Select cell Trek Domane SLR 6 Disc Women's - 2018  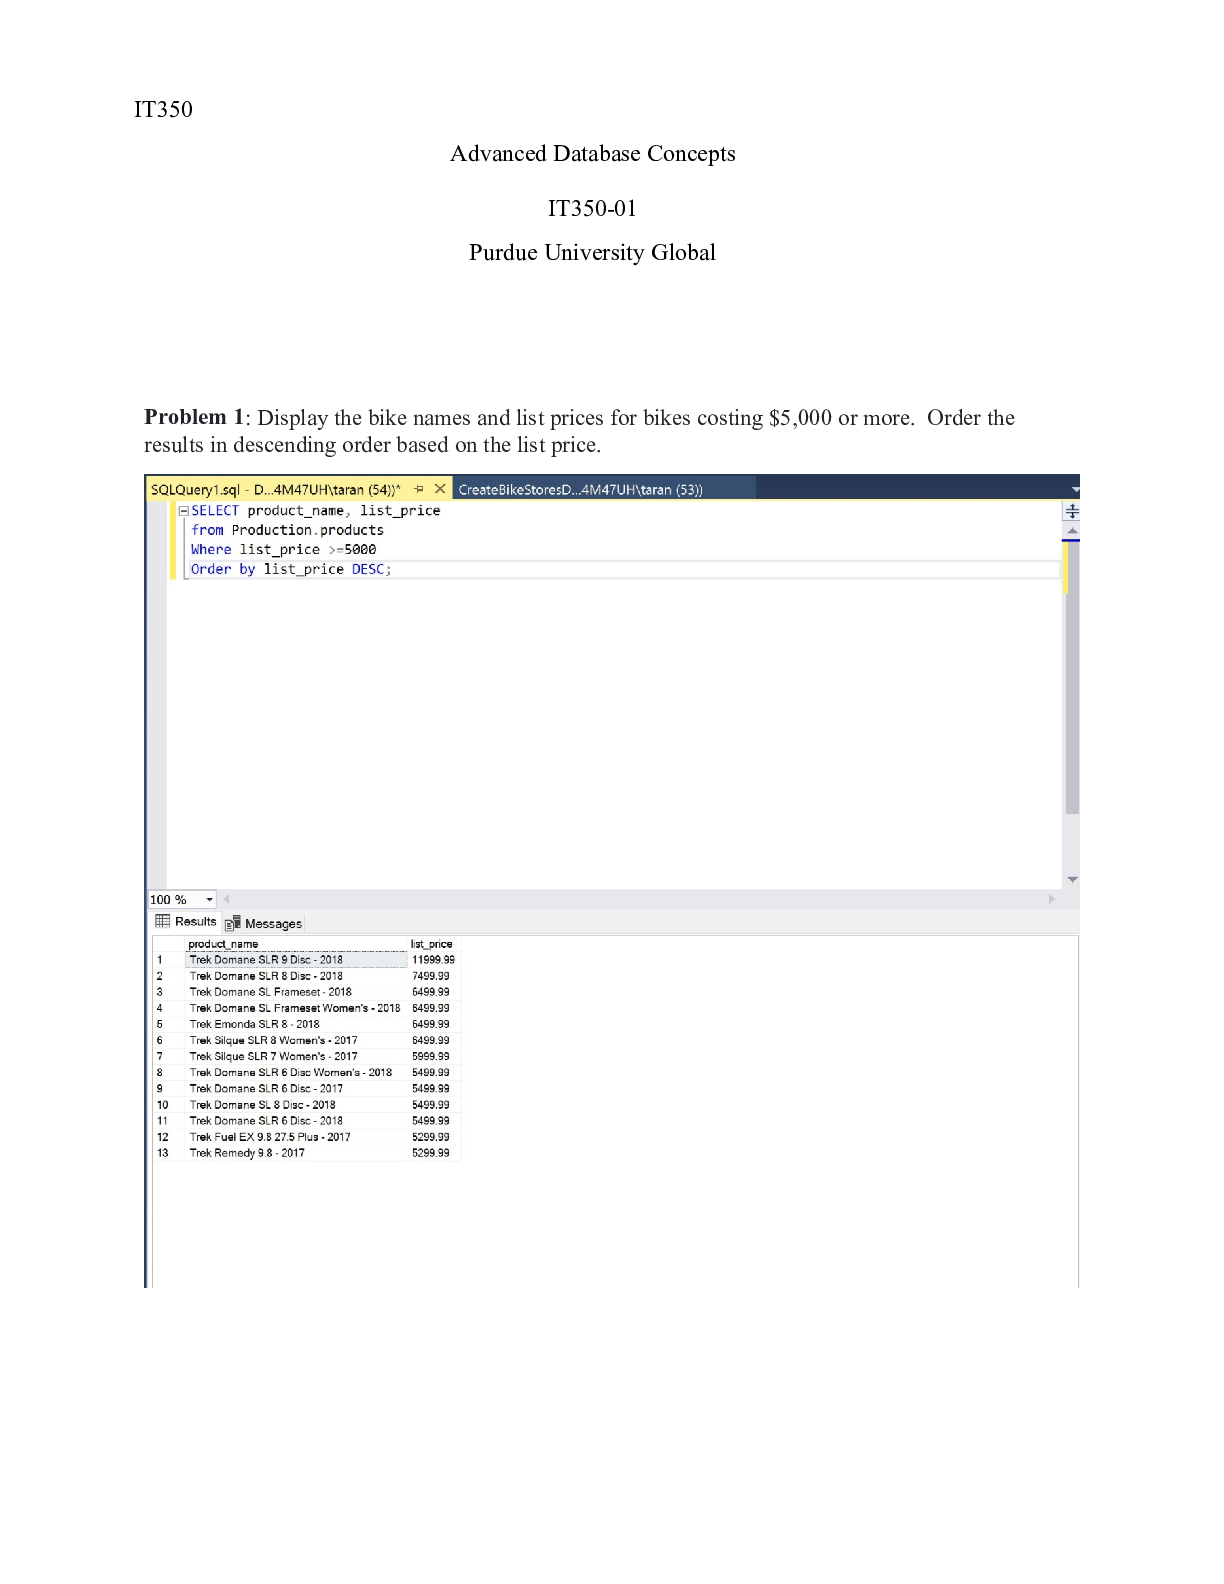[x=296, y=1072]
